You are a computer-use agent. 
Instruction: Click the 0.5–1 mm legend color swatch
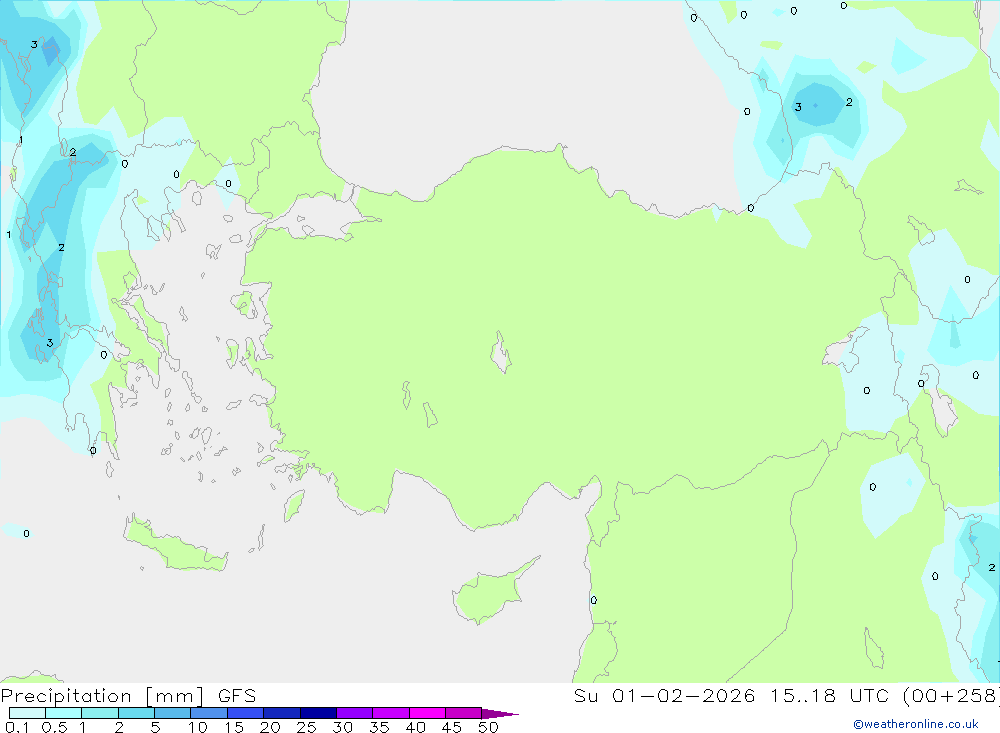[x=63, y=713]
